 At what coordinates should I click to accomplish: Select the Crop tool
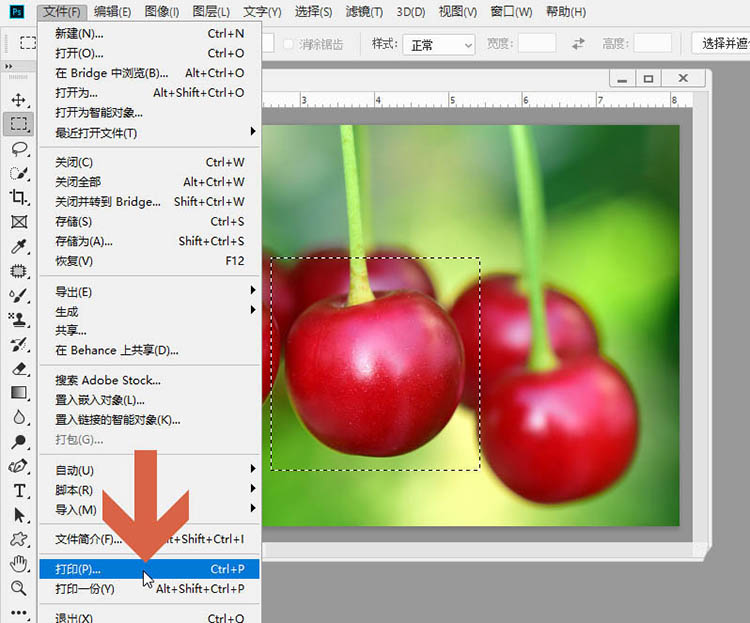tap(19, 197)
